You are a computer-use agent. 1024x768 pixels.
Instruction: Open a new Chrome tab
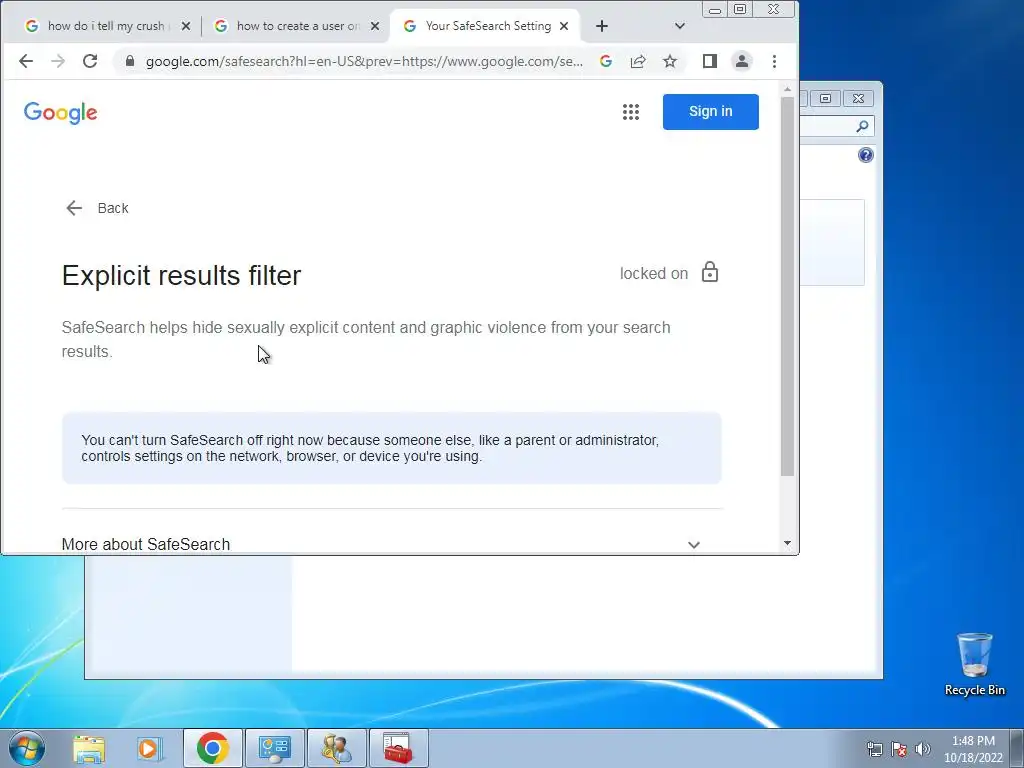pos(602,26)
